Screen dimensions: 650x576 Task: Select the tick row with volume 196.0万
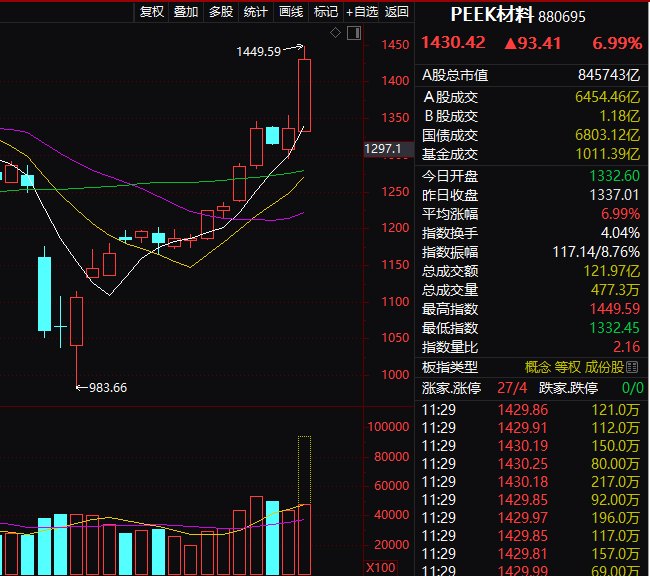coord(531,518)
